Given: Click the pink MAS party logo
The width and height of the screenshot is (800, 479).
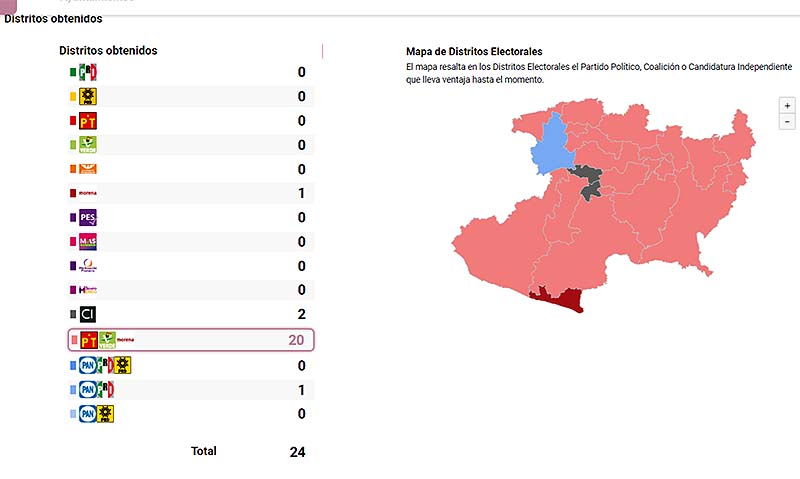Looking at the screenshot, I should coord(88,242).
